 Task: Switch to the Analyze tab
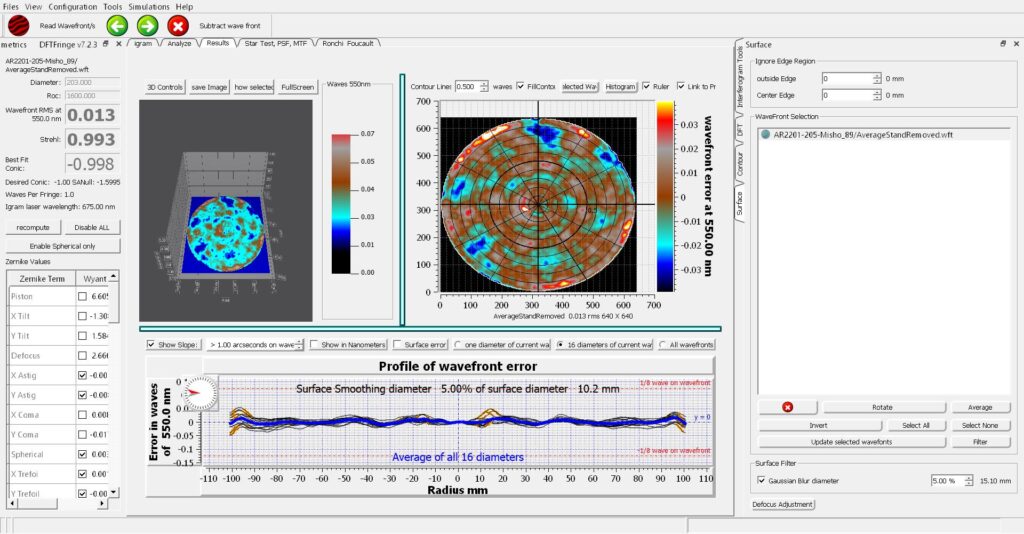pyautogui.click(x=179, y=44)
